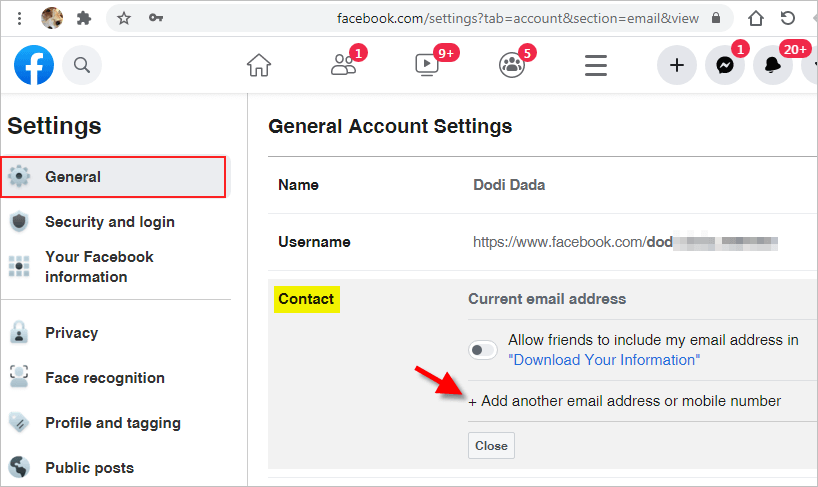
Task: Click the password key icon
Action: pos(155,18)
